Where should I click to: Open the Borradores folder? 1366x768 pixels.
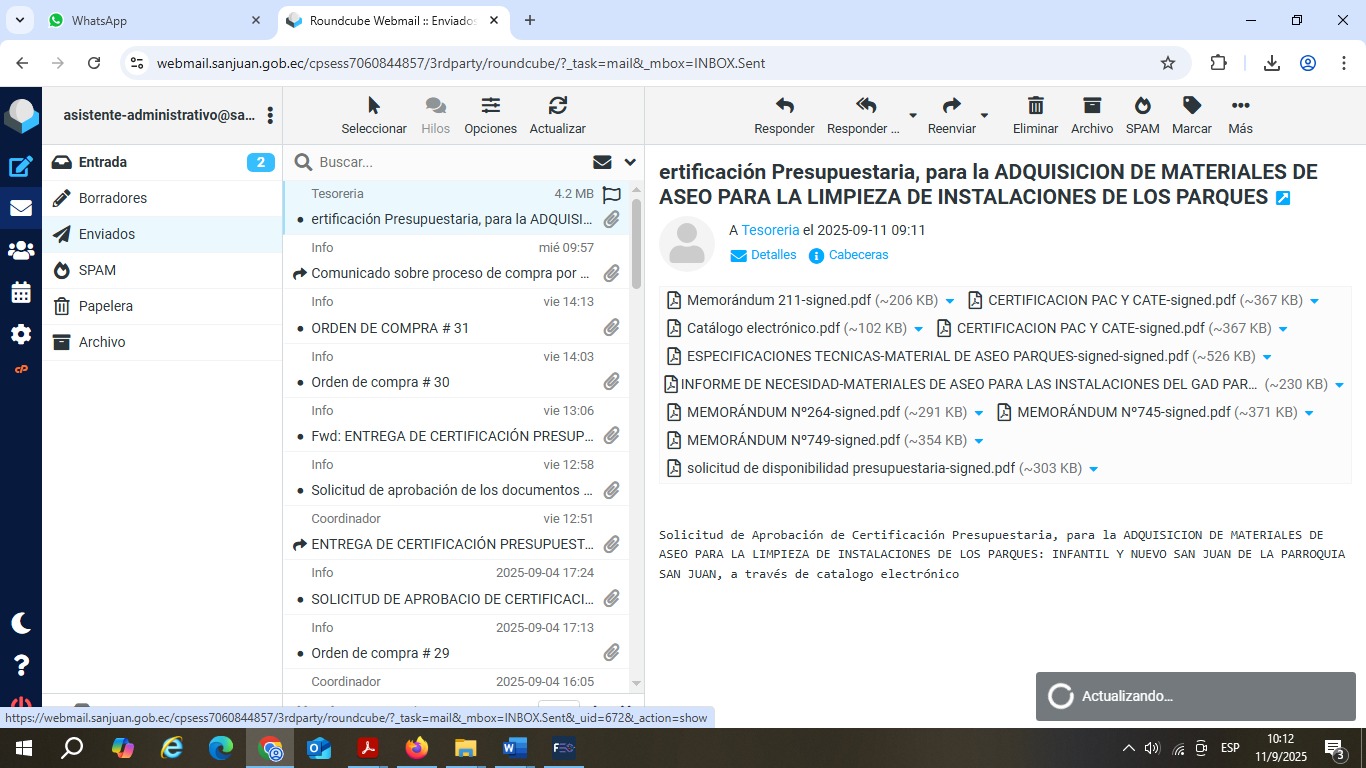[113, 198]
